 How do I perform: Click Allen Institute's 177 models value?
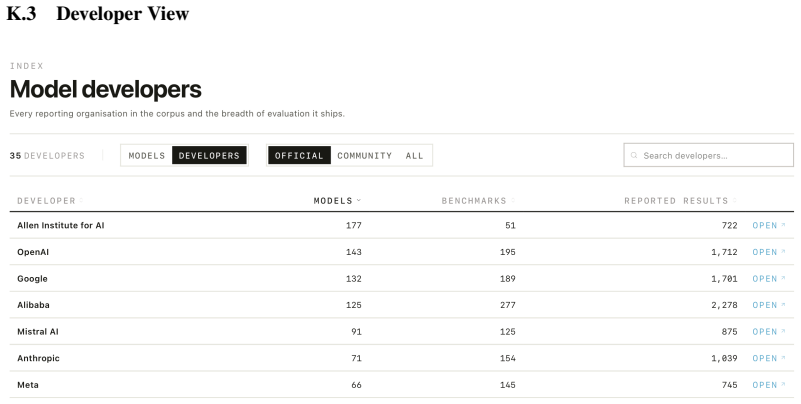click(354, 225)
